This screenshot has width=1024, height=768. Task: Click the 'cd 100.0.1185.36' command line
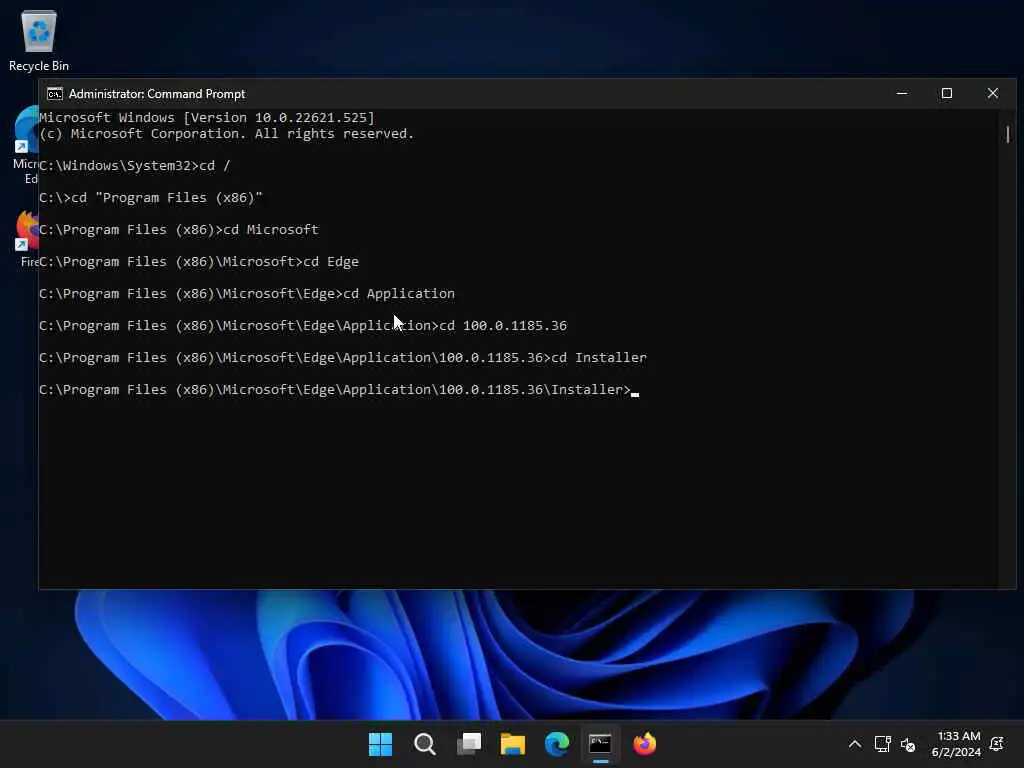[x=303, y=326]
